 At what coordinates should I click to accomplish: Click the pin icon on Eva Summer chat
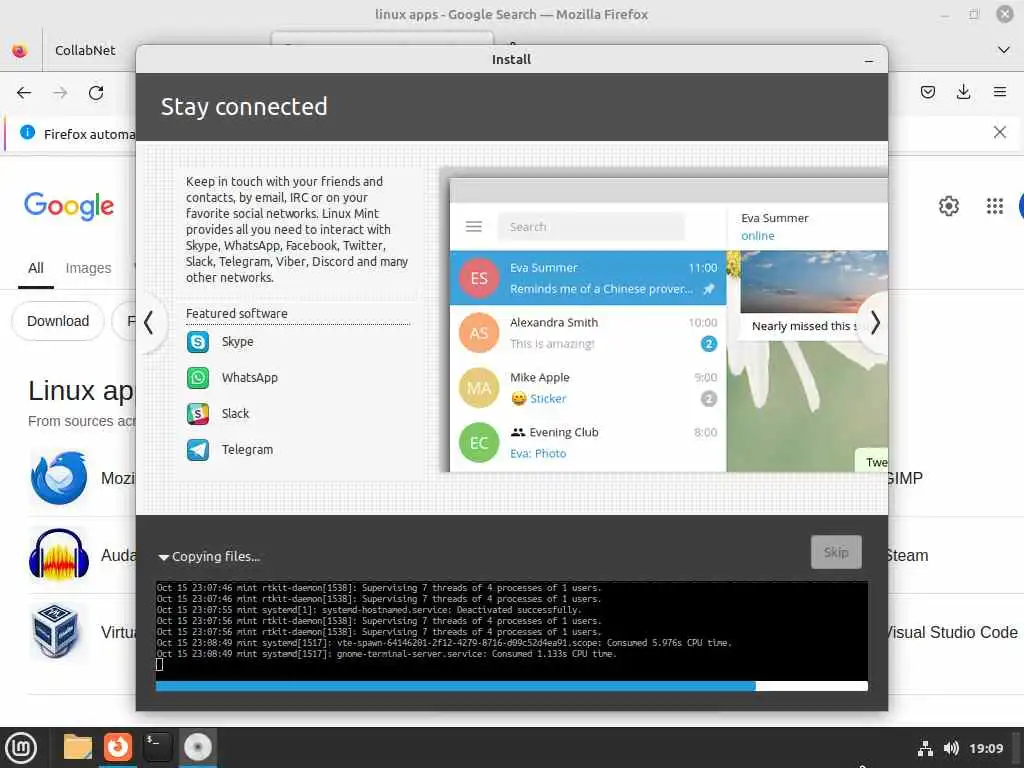709,289
